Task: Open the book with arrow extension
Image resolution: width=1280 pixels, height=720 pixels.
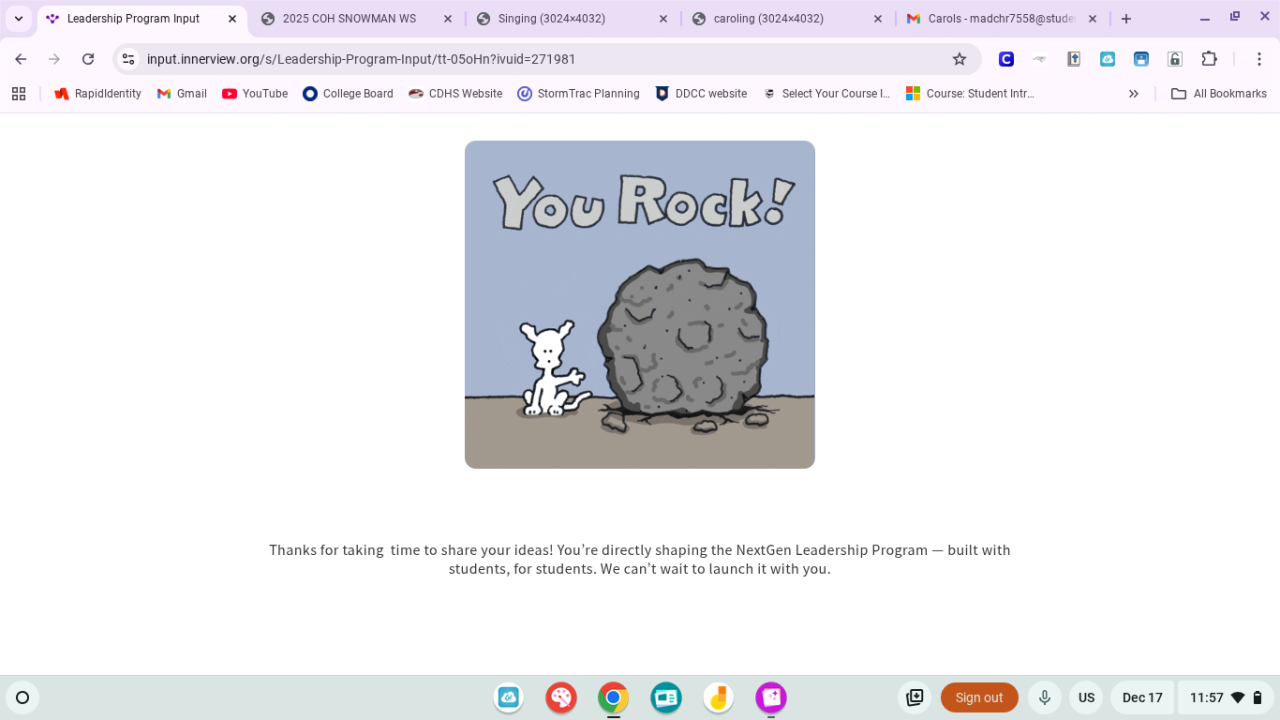Action: coord(1074,59)
